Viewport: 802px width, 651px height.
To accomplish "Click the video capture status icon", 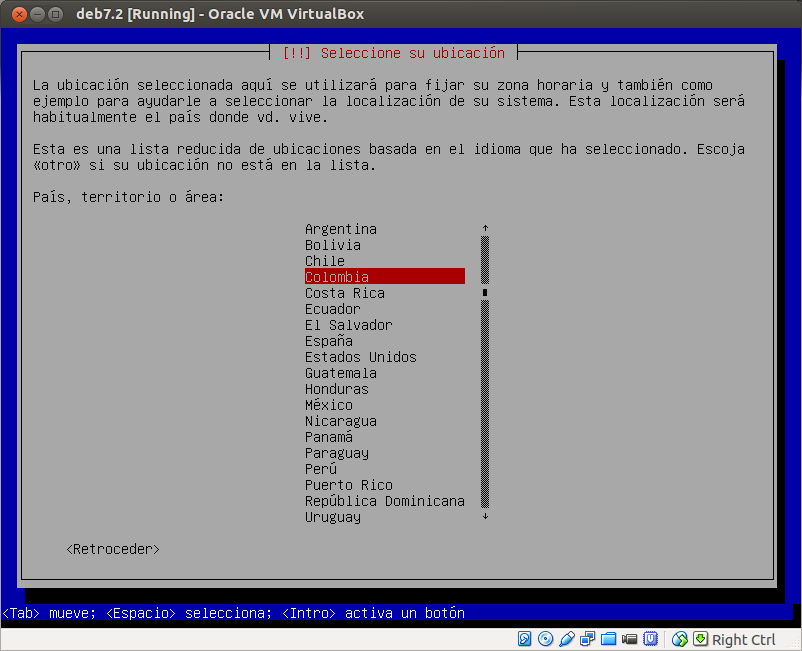I will pos(630,639).
